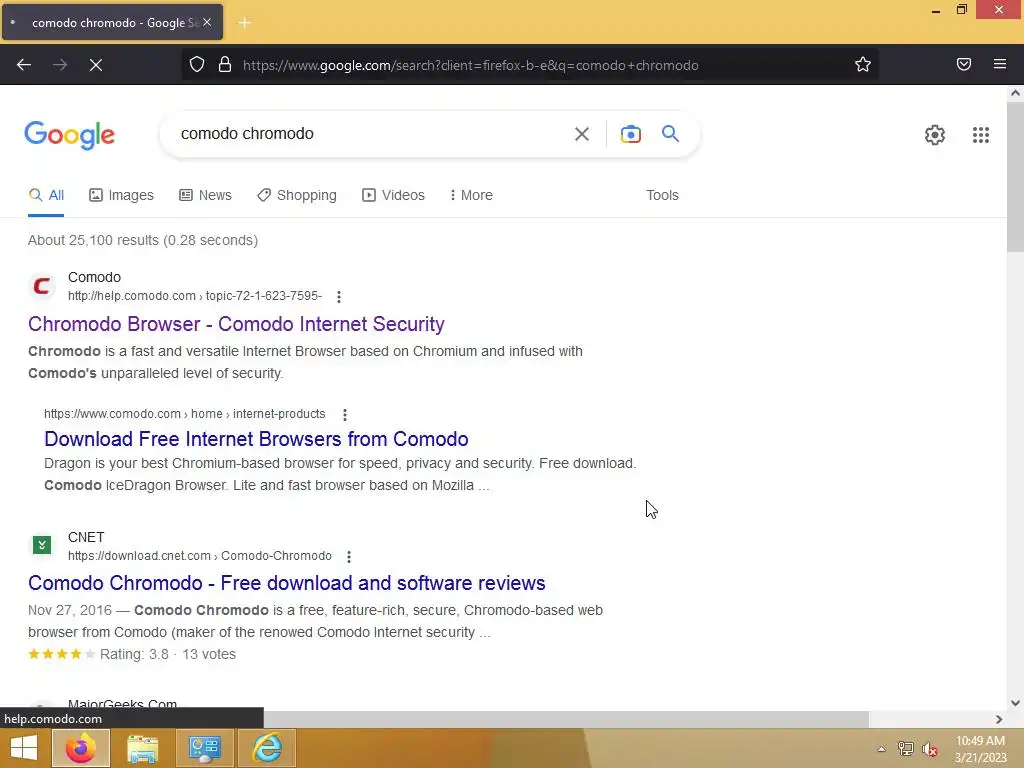This screenshot has width=1024, height=768.
Task: Switch to the Videos tab
Action: pyautogui.click(x=393, y=195)
